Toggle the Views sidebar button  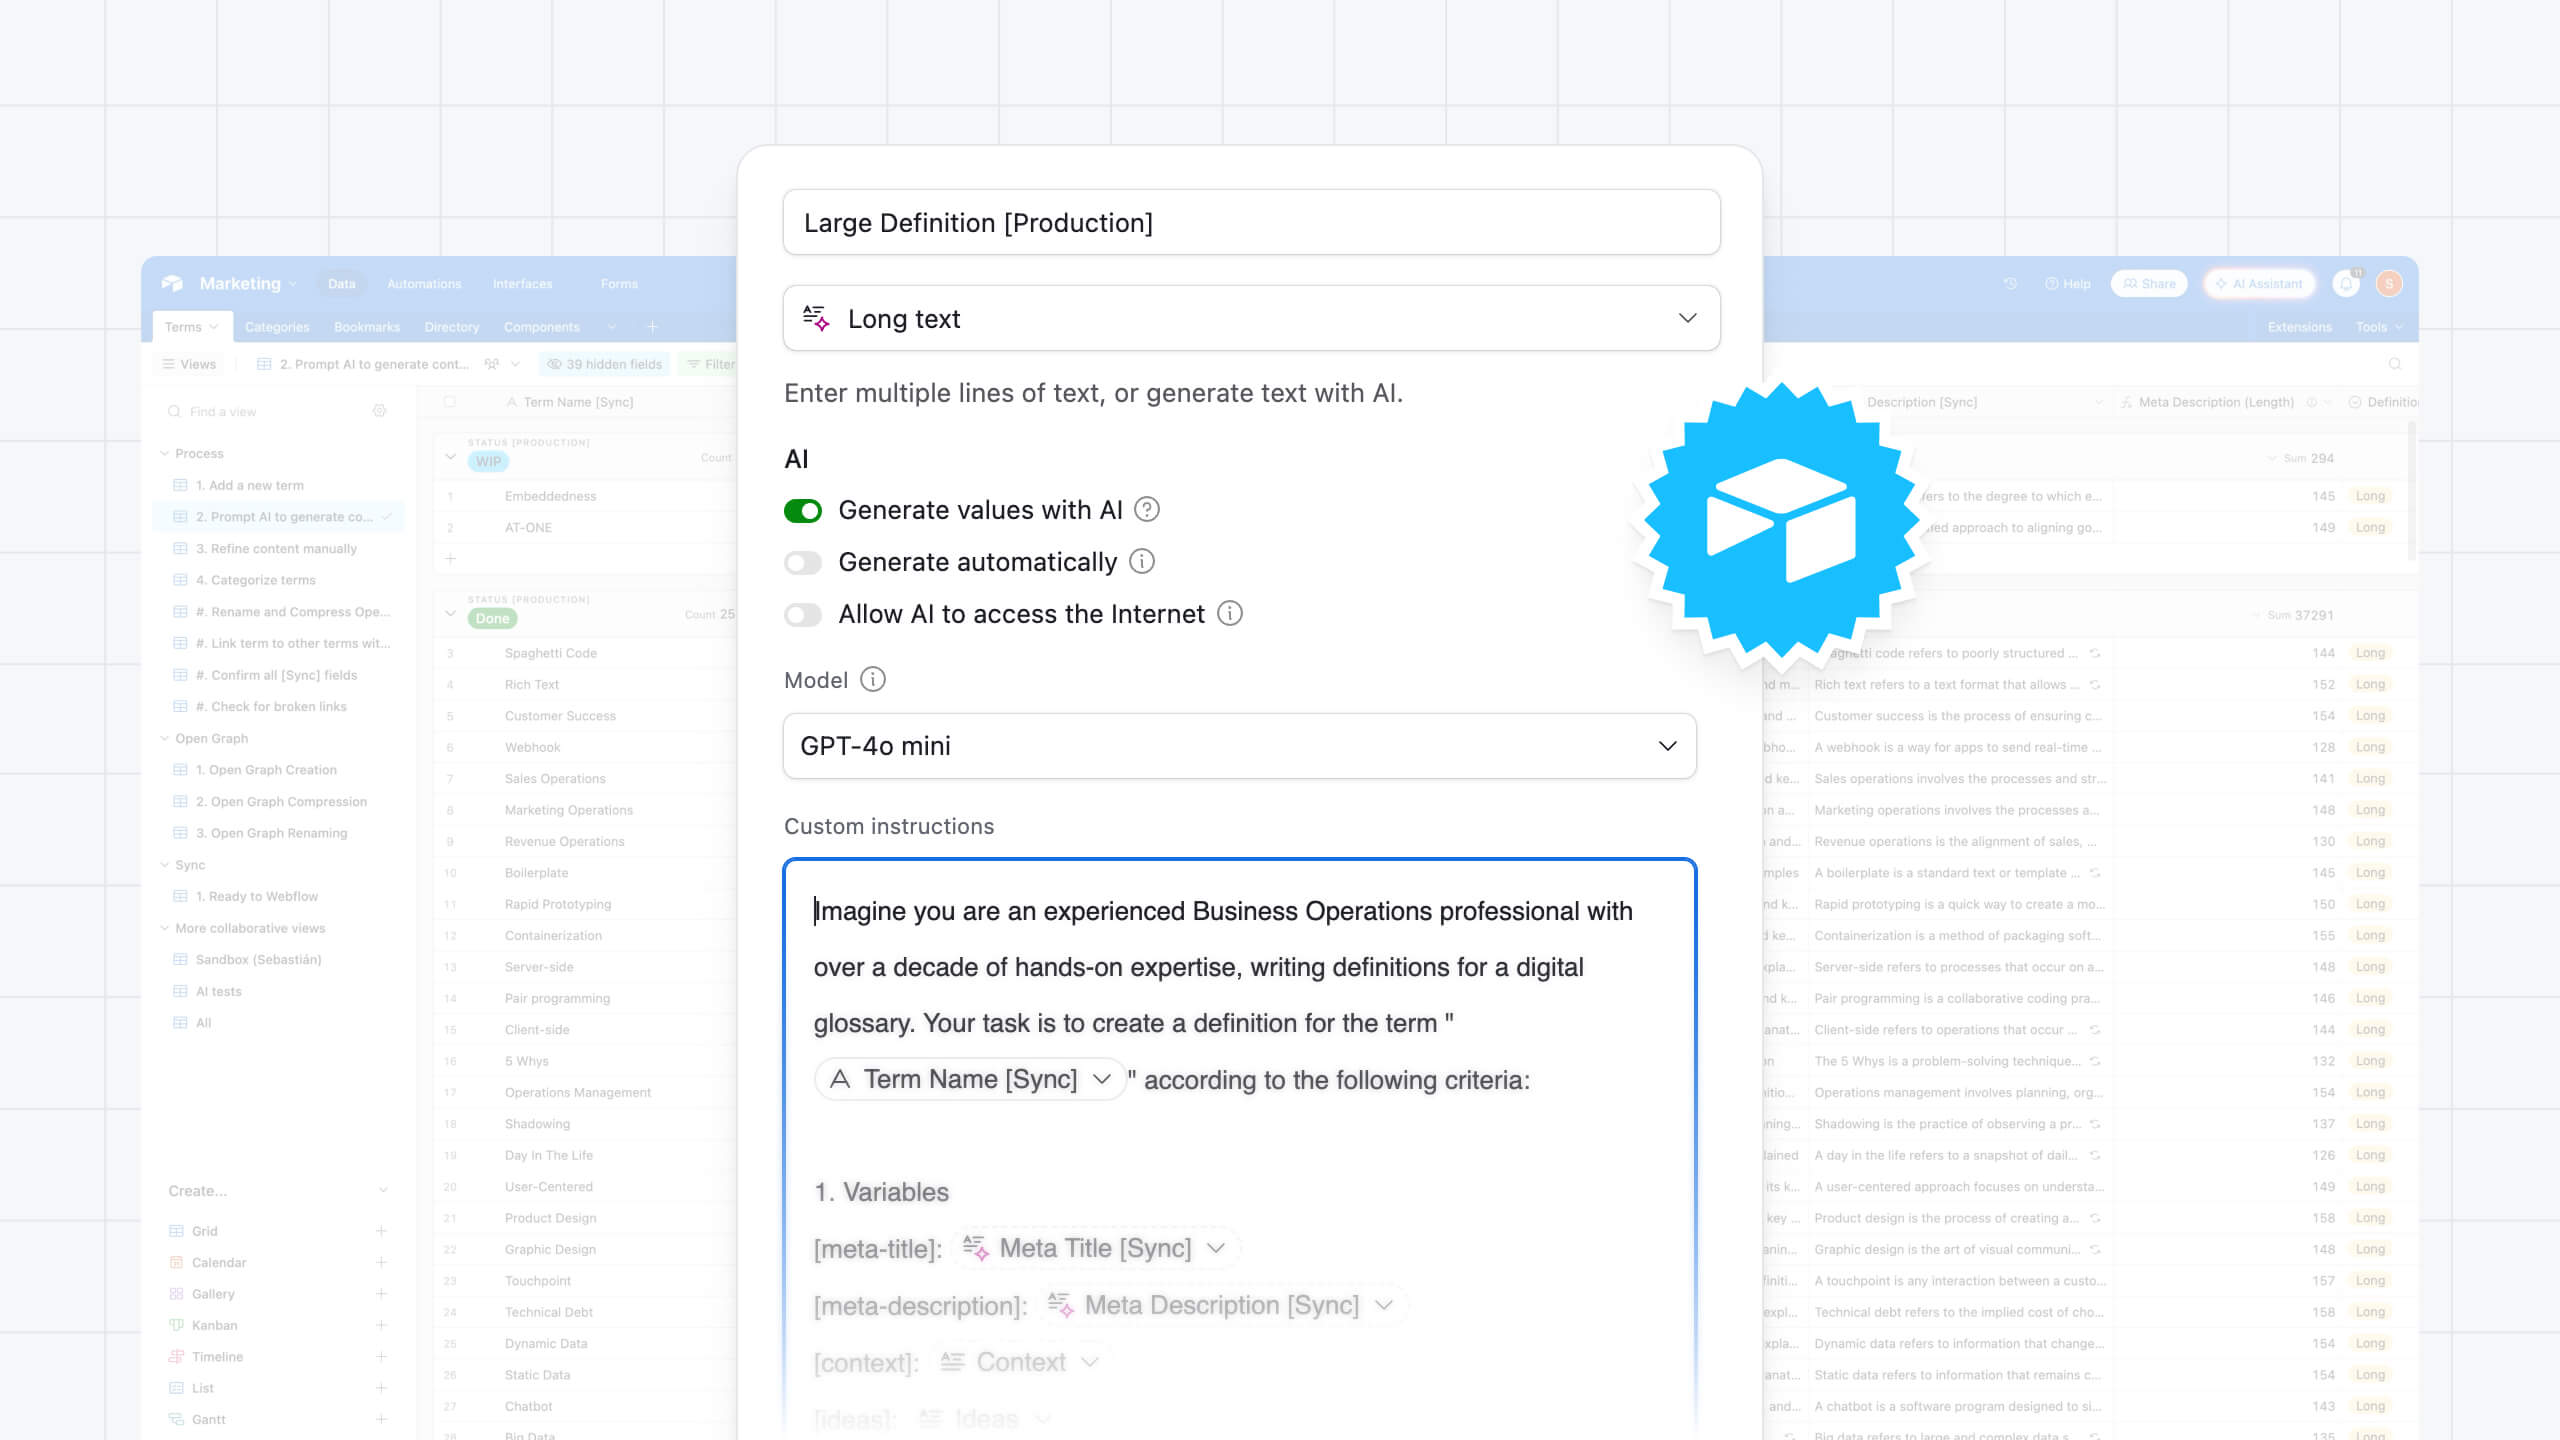189,364
